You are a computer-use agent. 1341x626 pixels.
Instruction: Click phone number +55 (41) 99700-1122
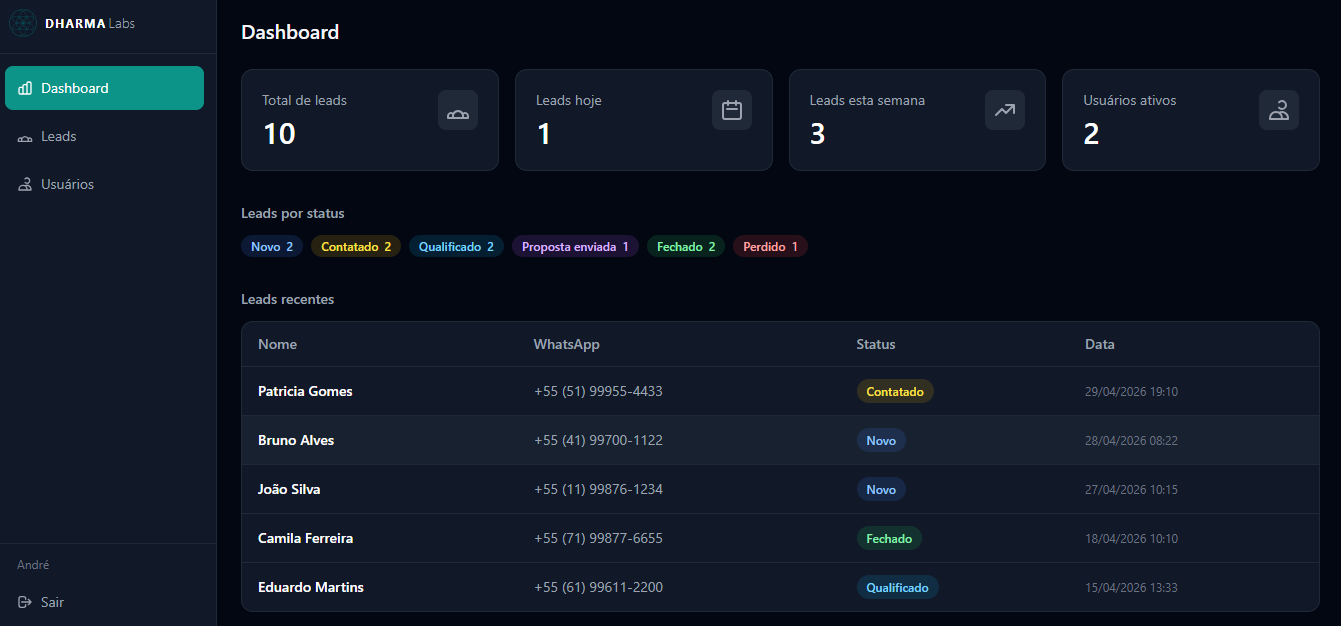pos(598,440)
